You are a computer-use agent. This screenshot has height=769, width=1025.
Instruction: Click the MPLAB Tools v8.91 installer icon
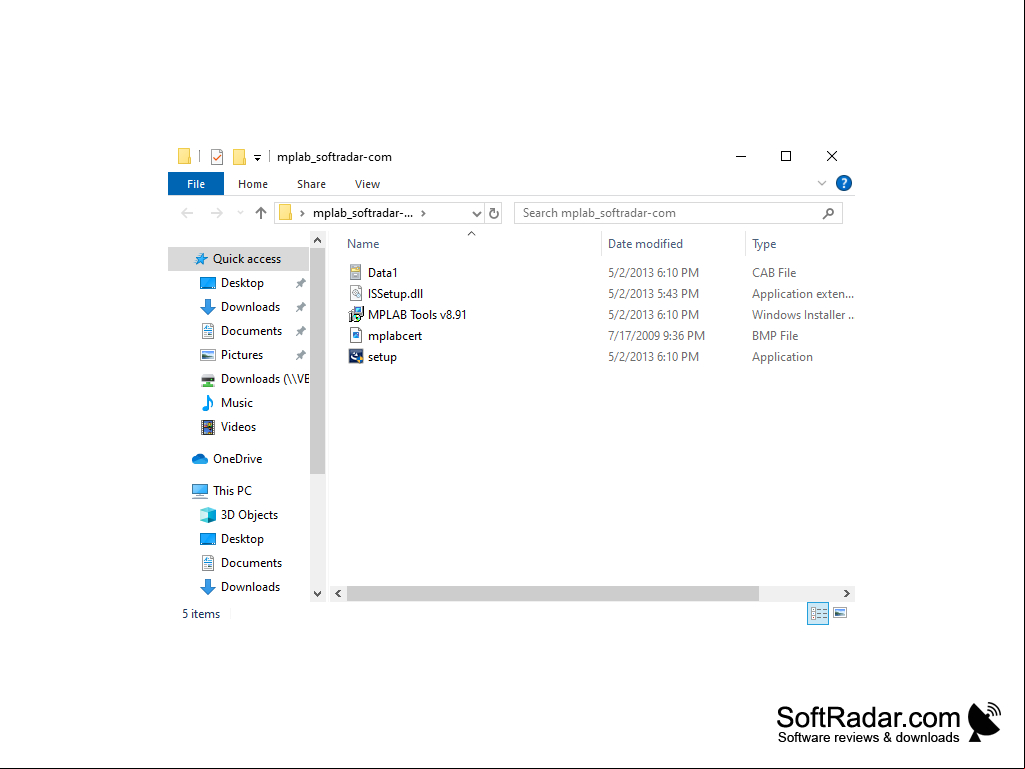(356, 315)
